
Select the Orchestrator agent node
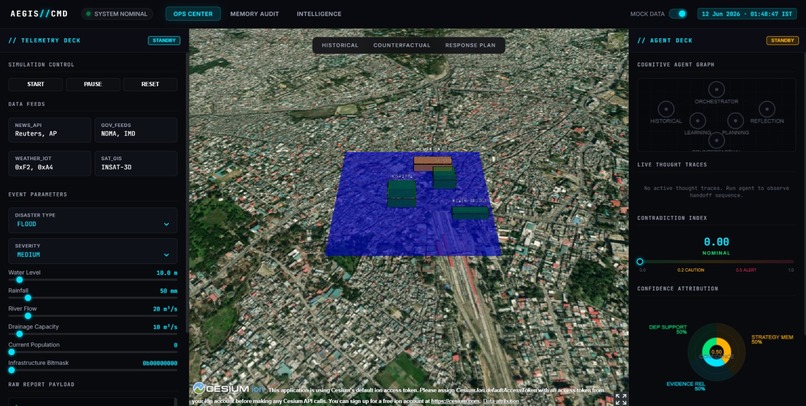717,89
